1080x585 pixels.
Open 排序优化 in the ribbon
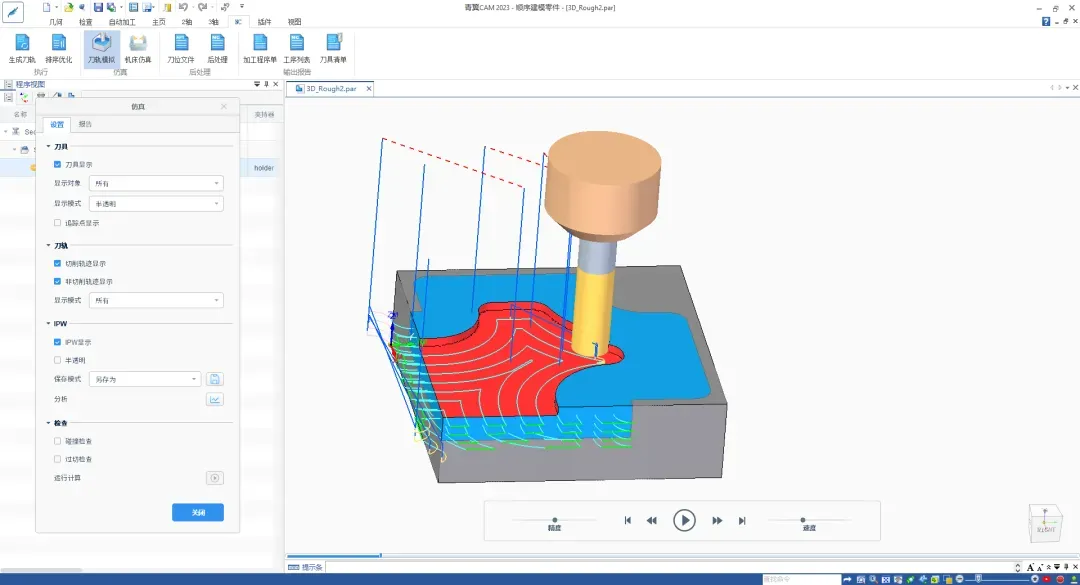(59, 48)
